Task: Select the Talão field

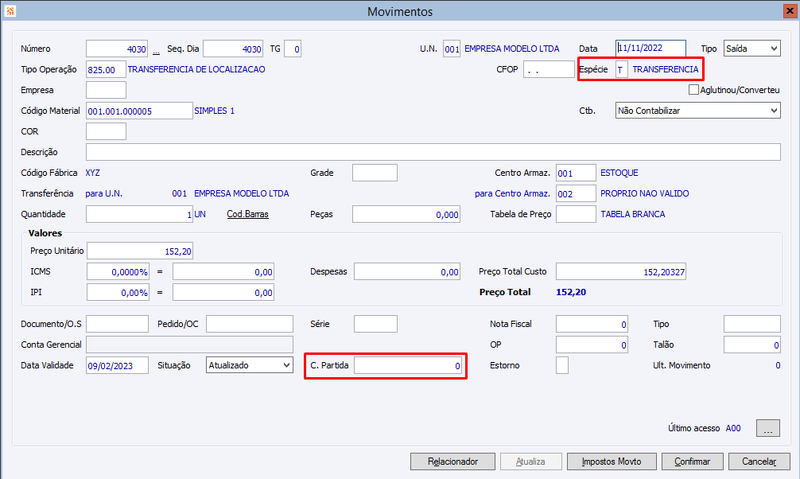Action: click(x=752, y=345)
